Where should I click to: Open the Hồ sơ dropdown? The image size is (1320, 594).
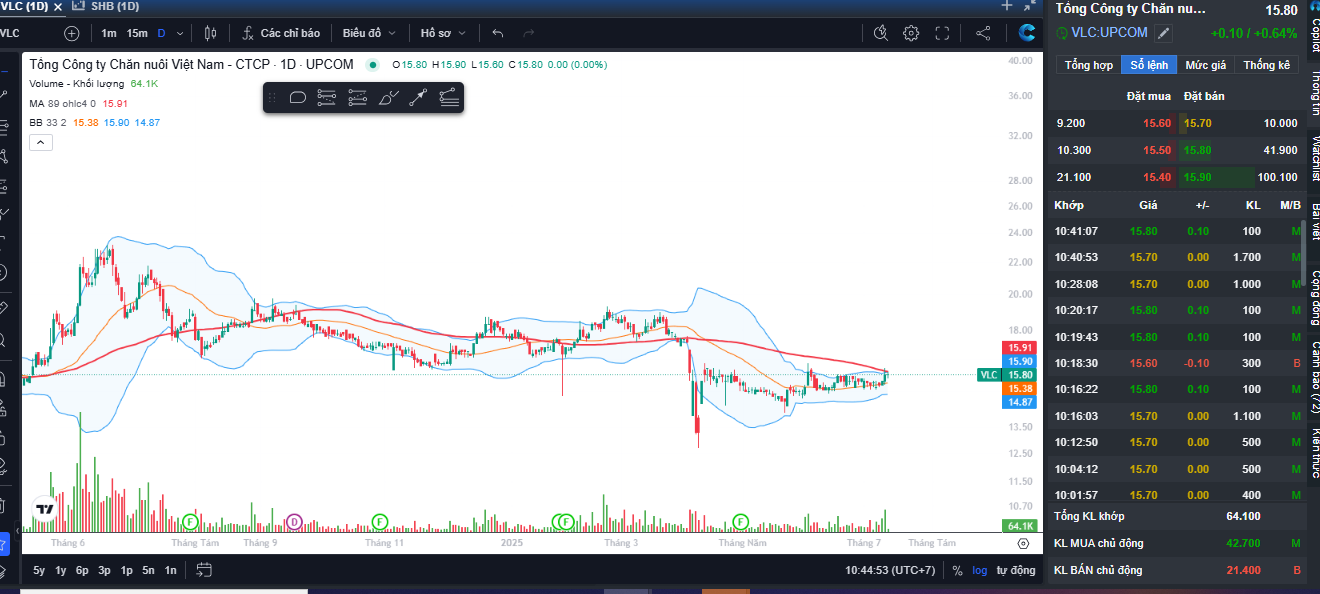pos(443,33)
